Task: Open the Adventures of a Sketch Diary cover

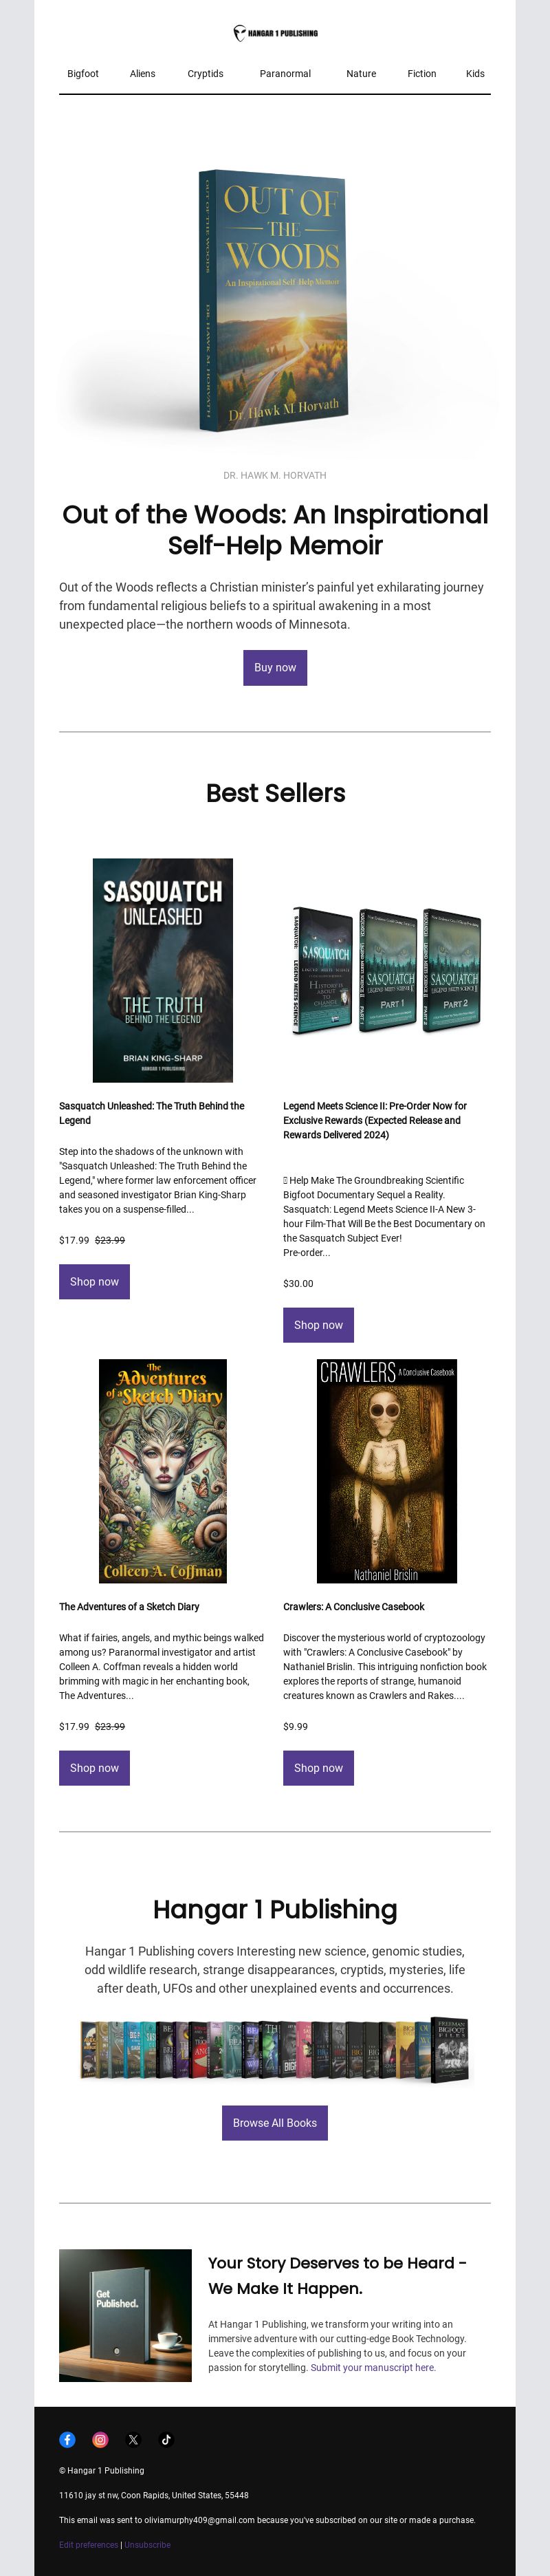Action: pyautogui.click(x=163, y=1471)
